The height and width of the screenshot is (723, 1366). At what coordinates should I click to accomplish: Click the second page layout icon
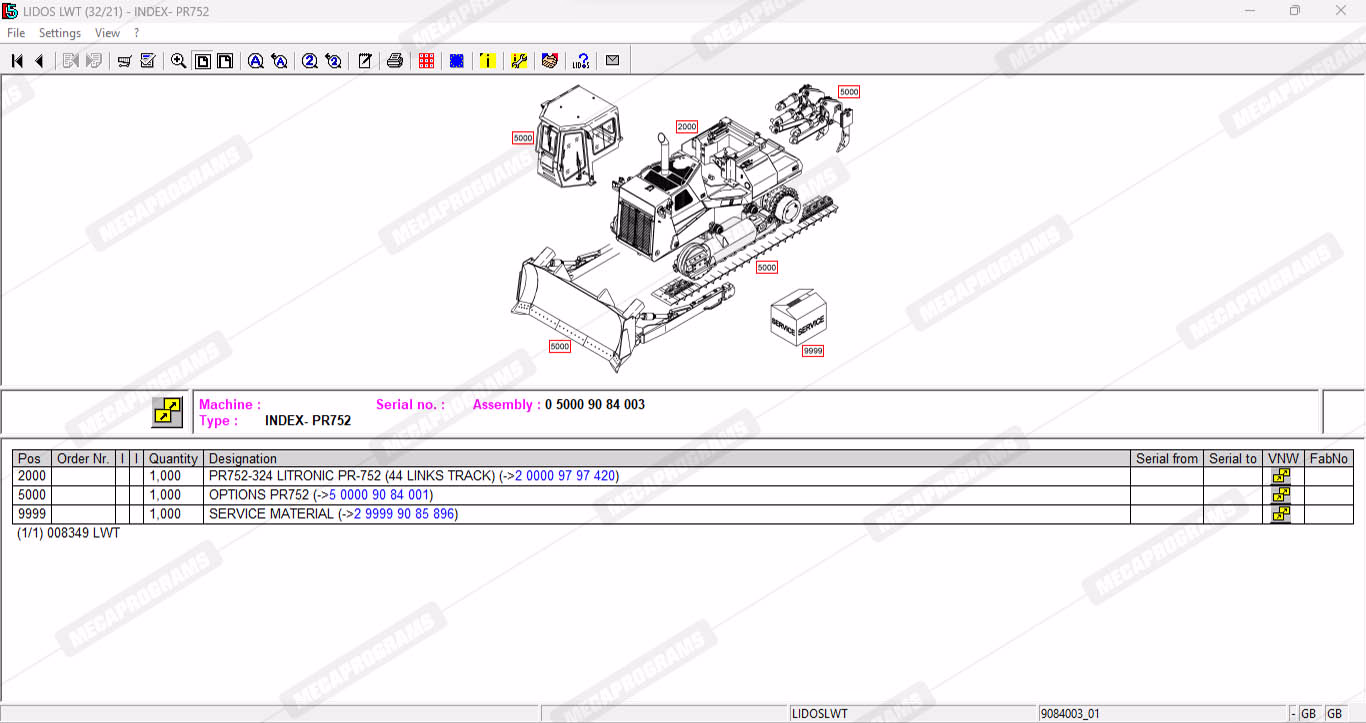225,61
